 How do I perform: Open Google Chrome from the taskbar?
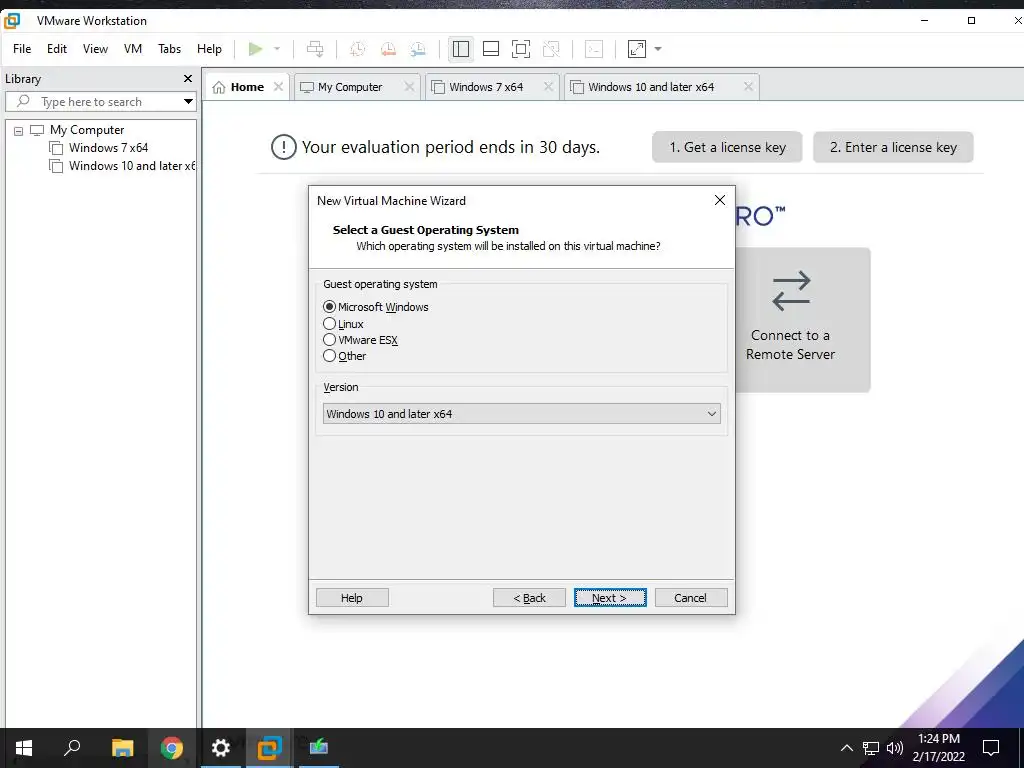tap(172, 748)
